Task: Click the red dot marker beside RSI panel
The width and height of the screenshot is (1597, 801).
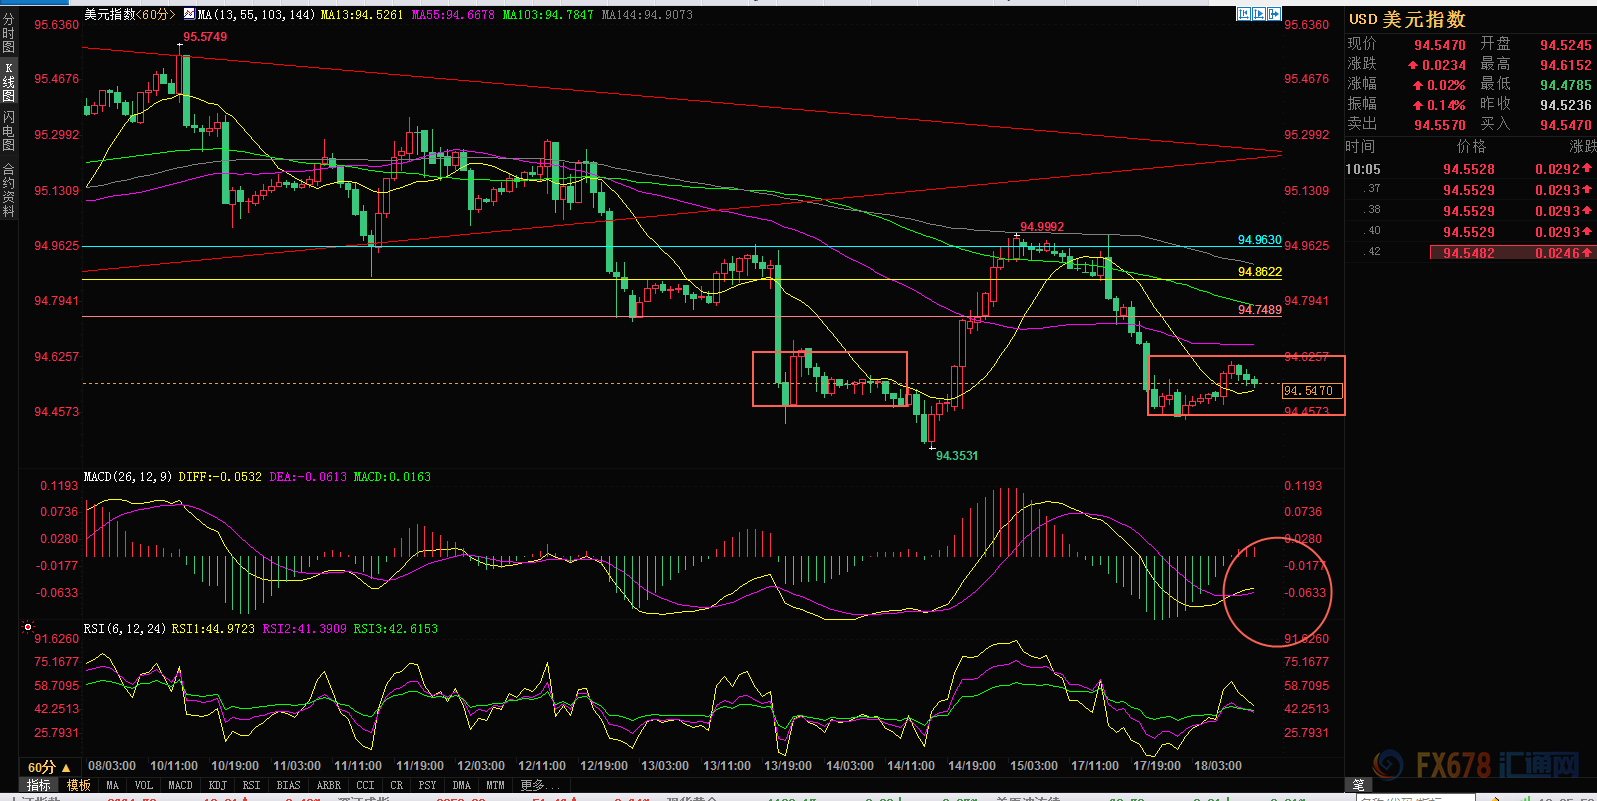Action: click(x=28, y=628)
